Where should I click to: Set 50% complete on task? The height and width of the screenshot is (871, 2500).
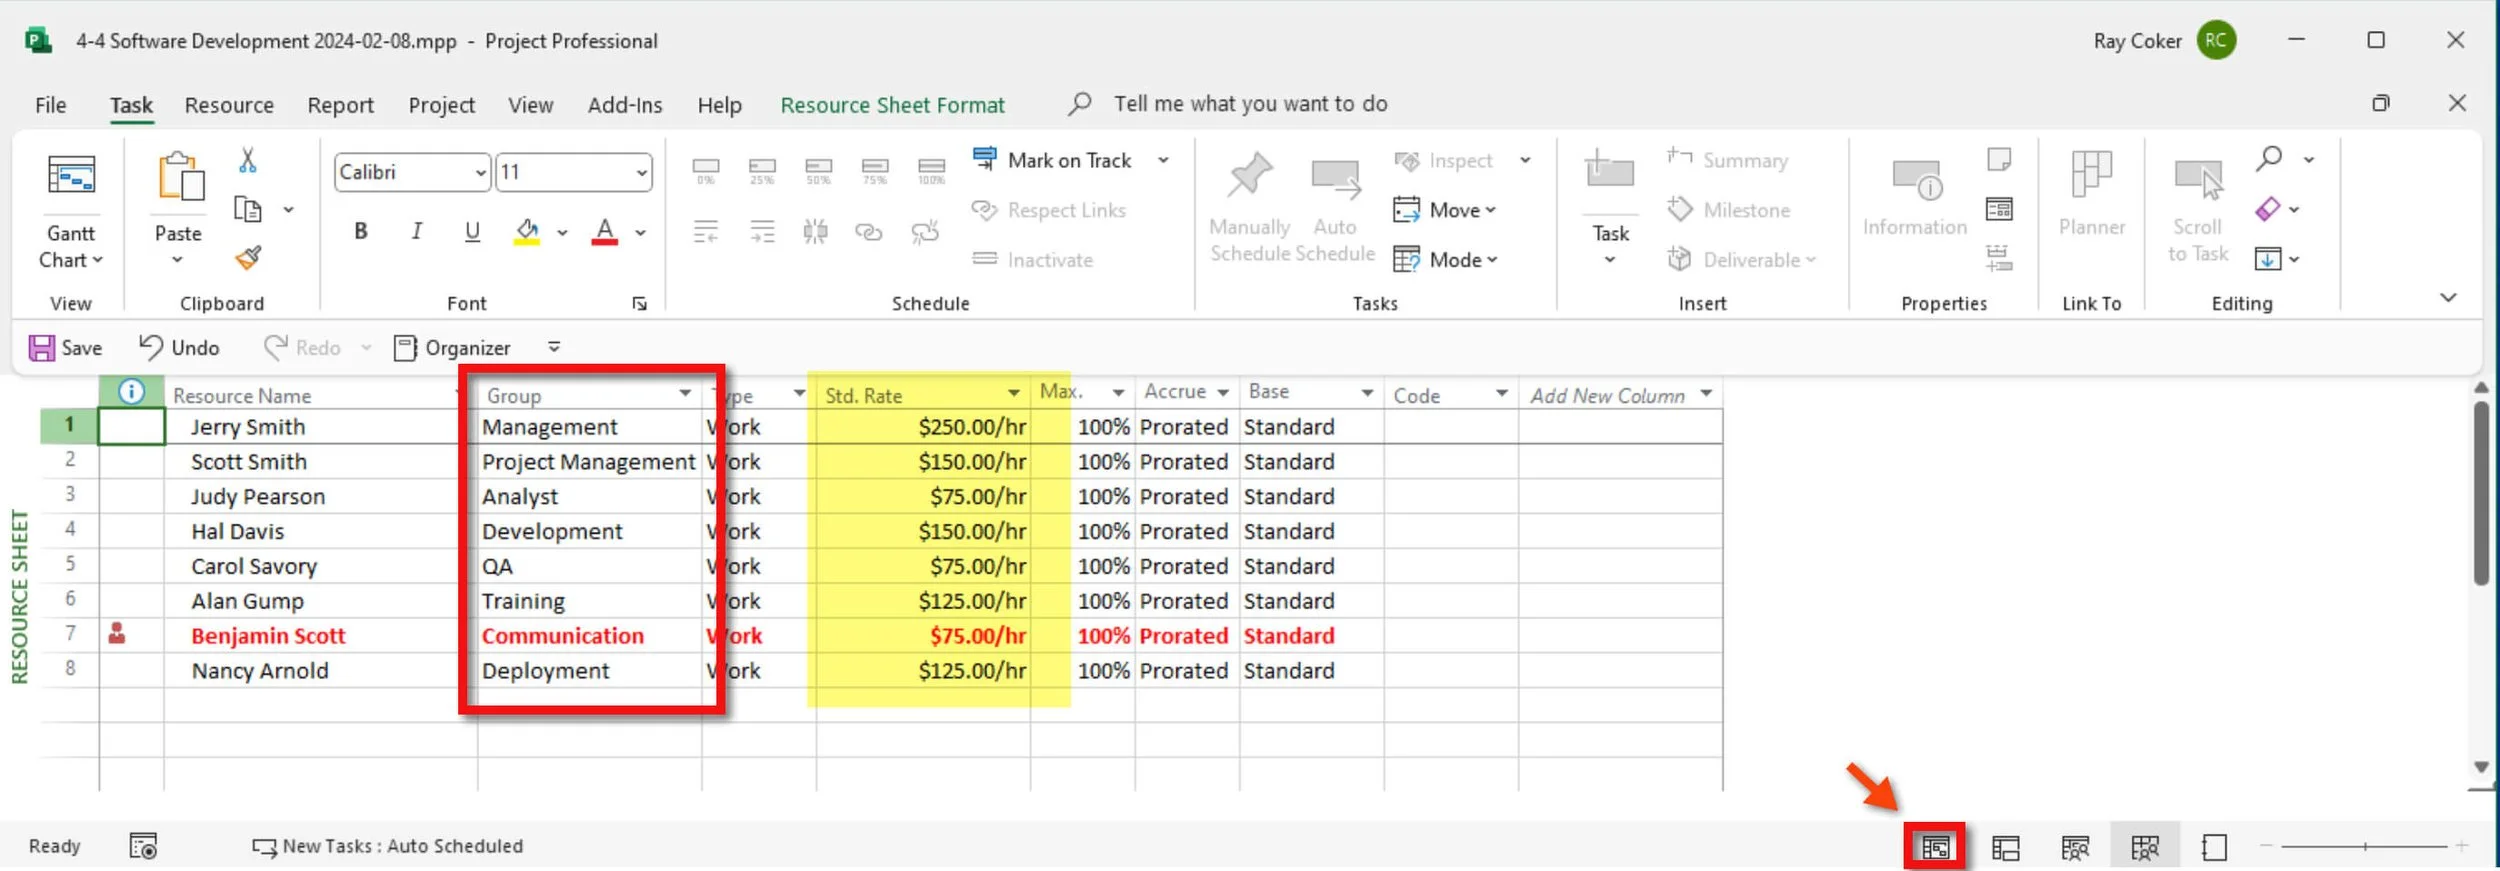818,170
